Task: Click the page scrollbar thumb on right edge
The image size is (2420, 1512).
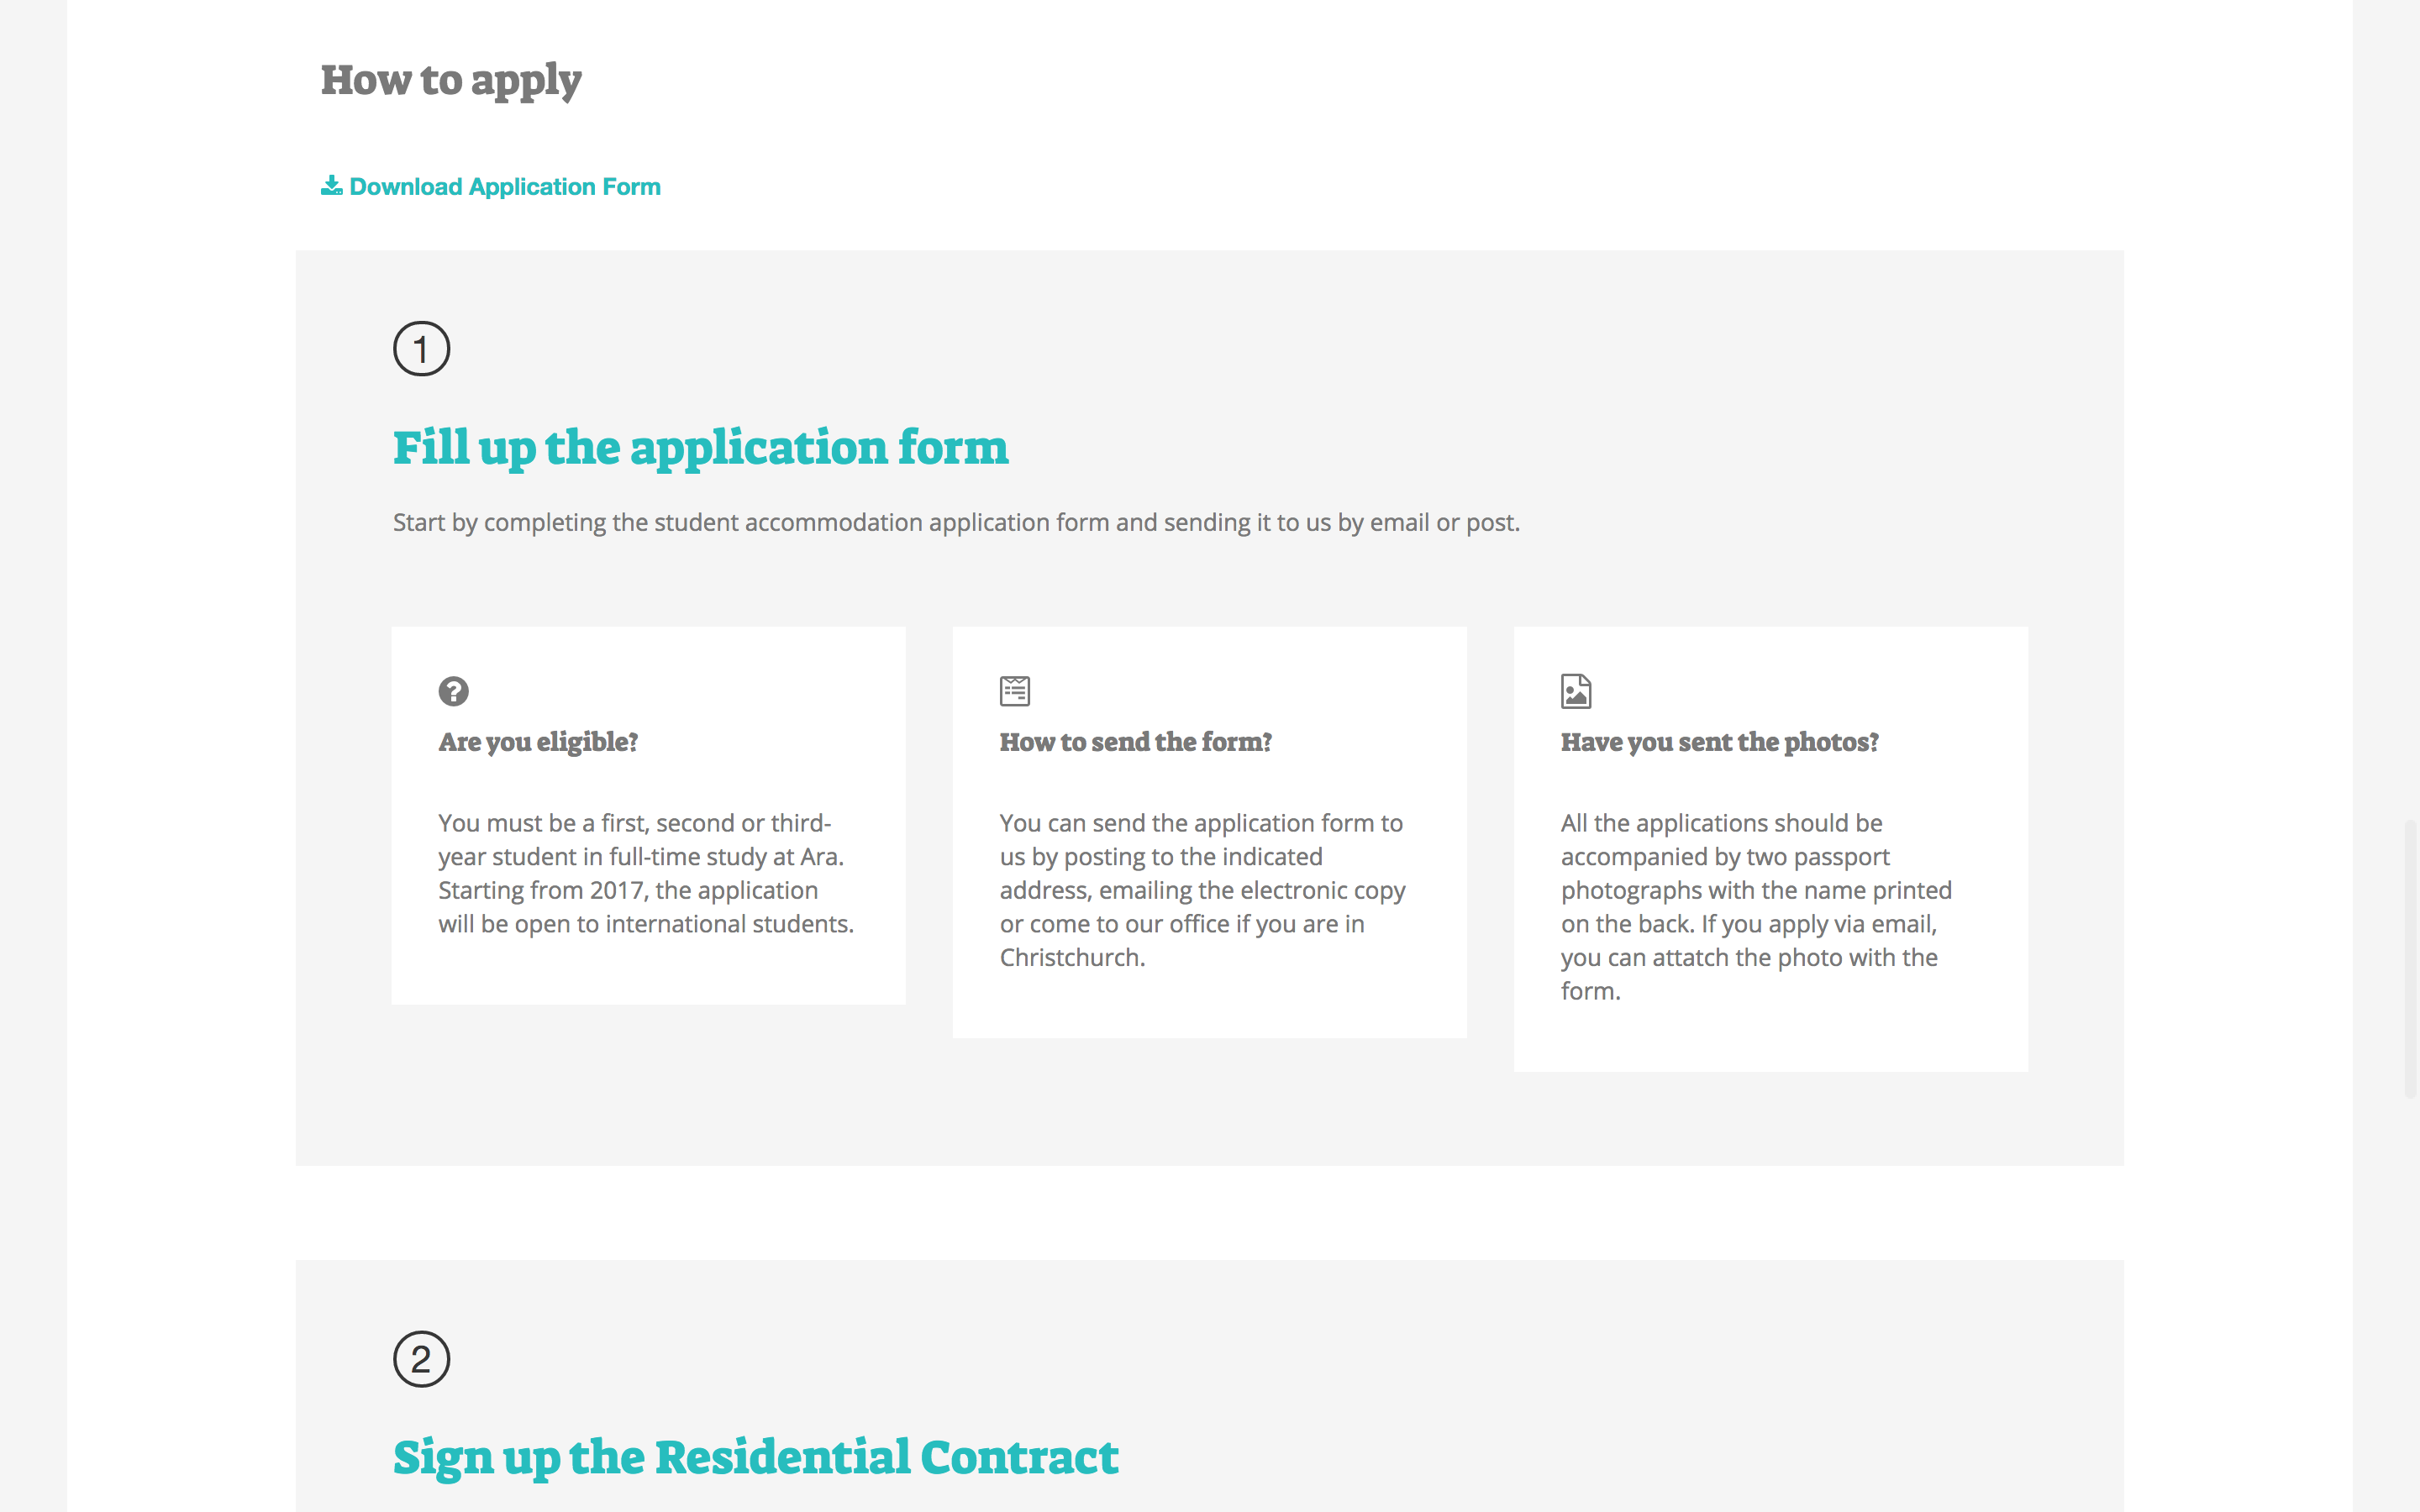Action: pos(2410,958)
